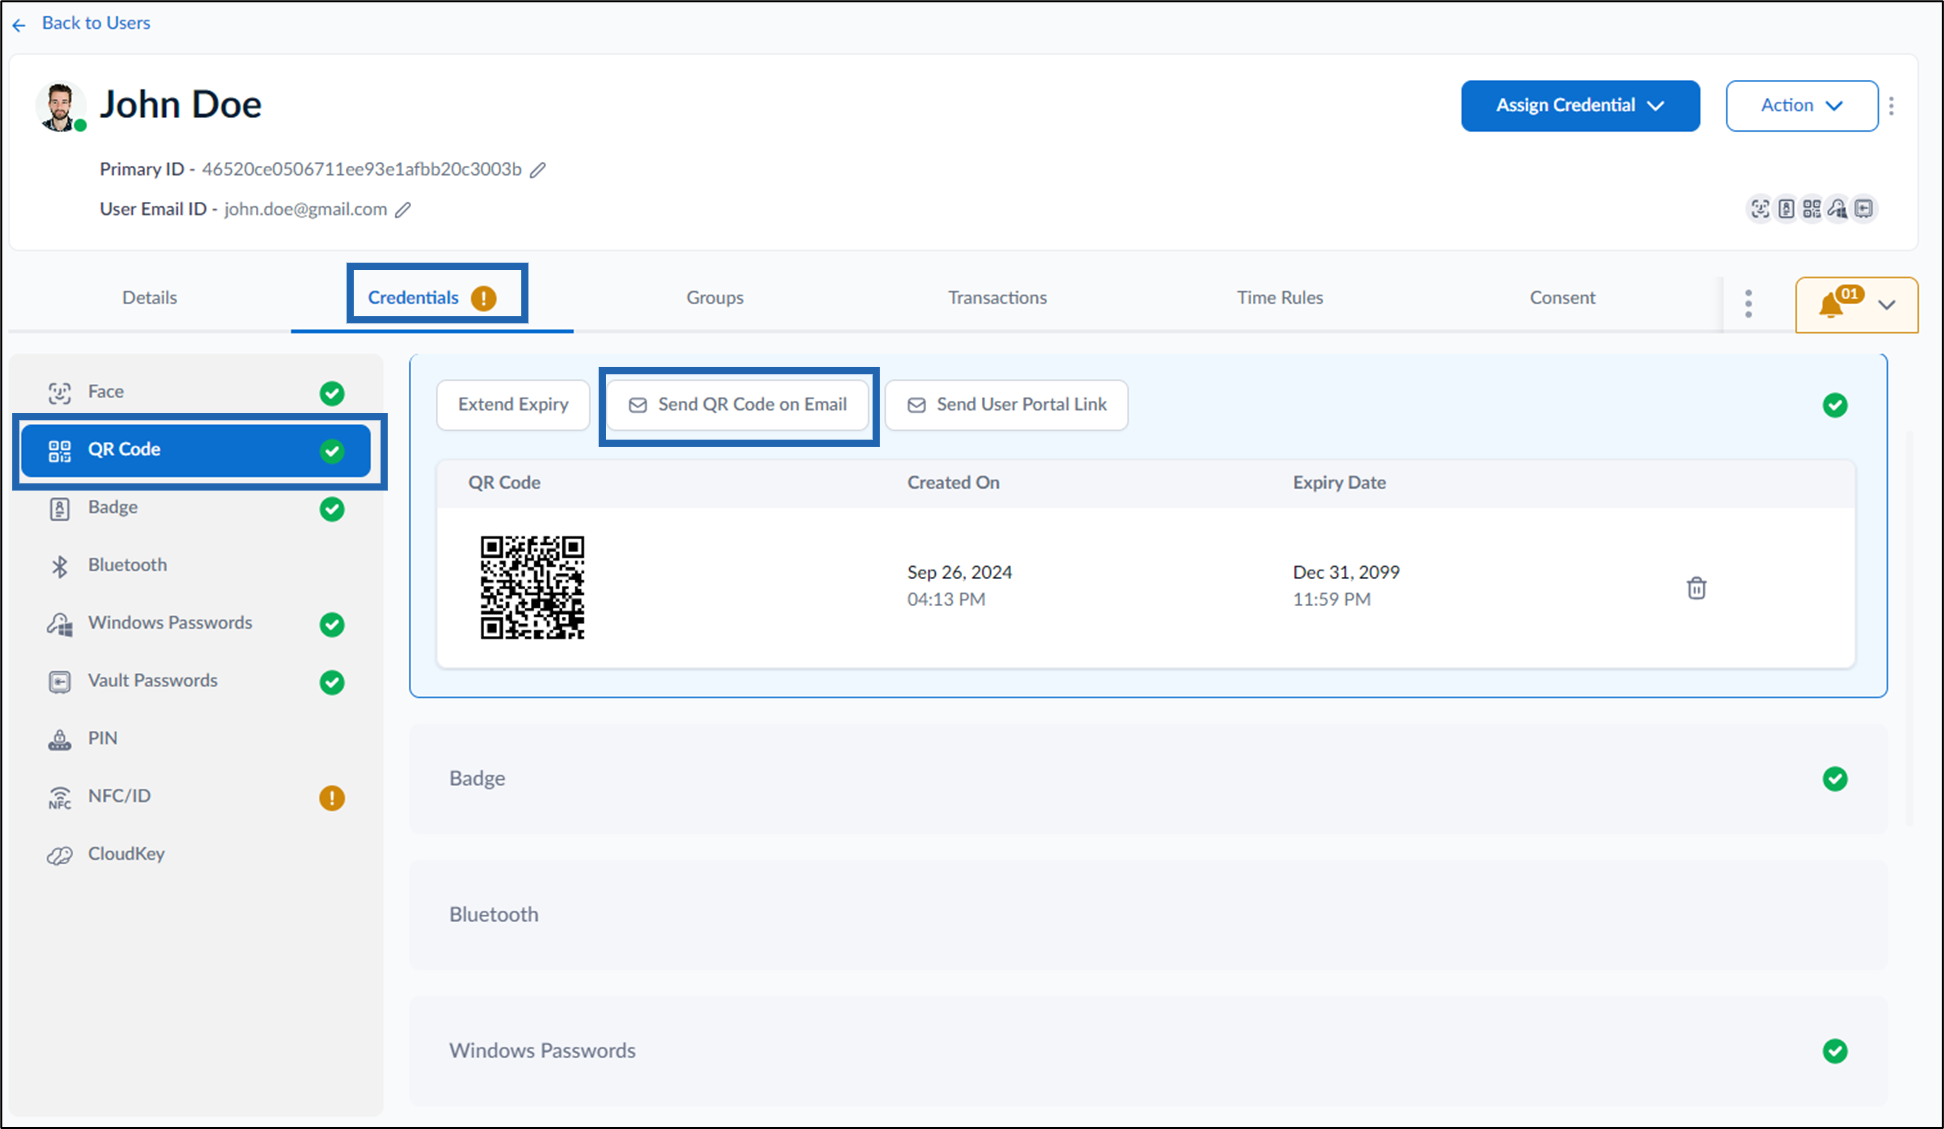Expand the notifications chevron
The image size is (1944, 1129).
point(1887,305)
